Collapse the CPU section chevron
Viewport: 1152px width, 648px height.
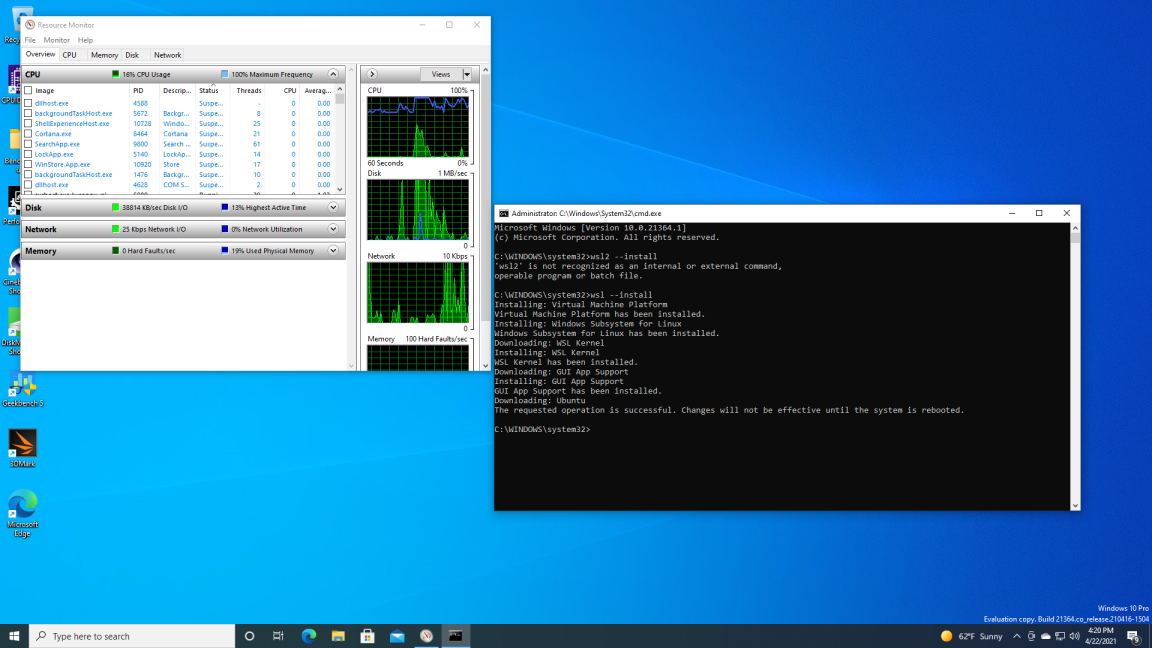333,74
